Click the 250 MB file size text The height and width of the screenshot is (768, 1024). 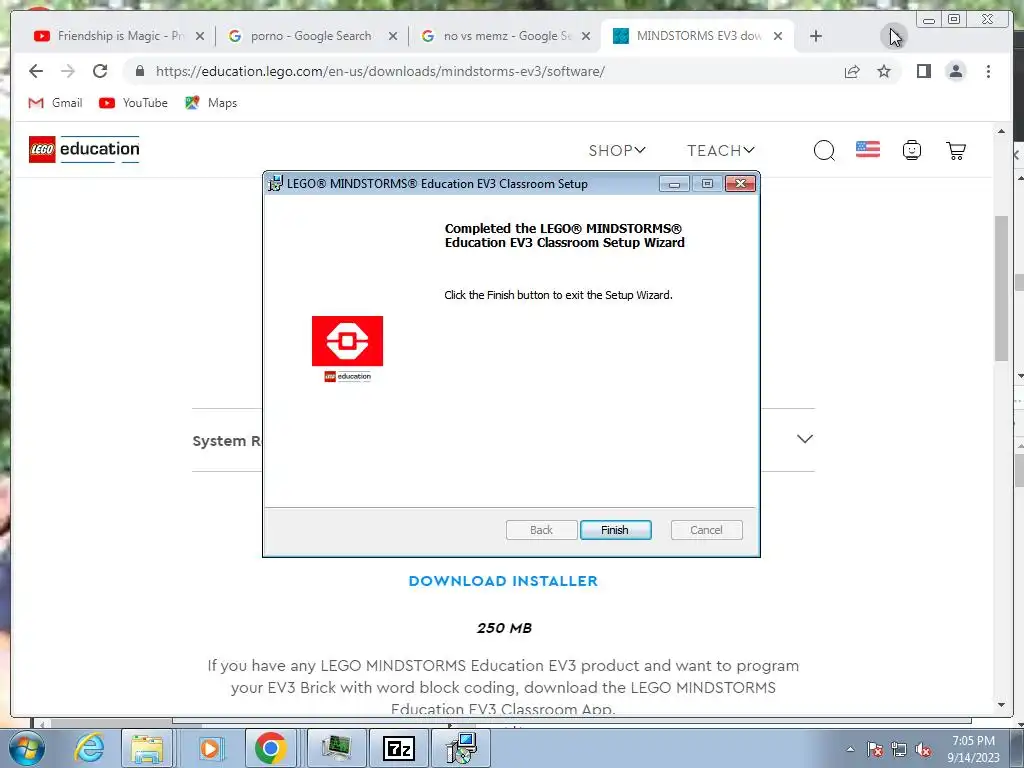504,628
